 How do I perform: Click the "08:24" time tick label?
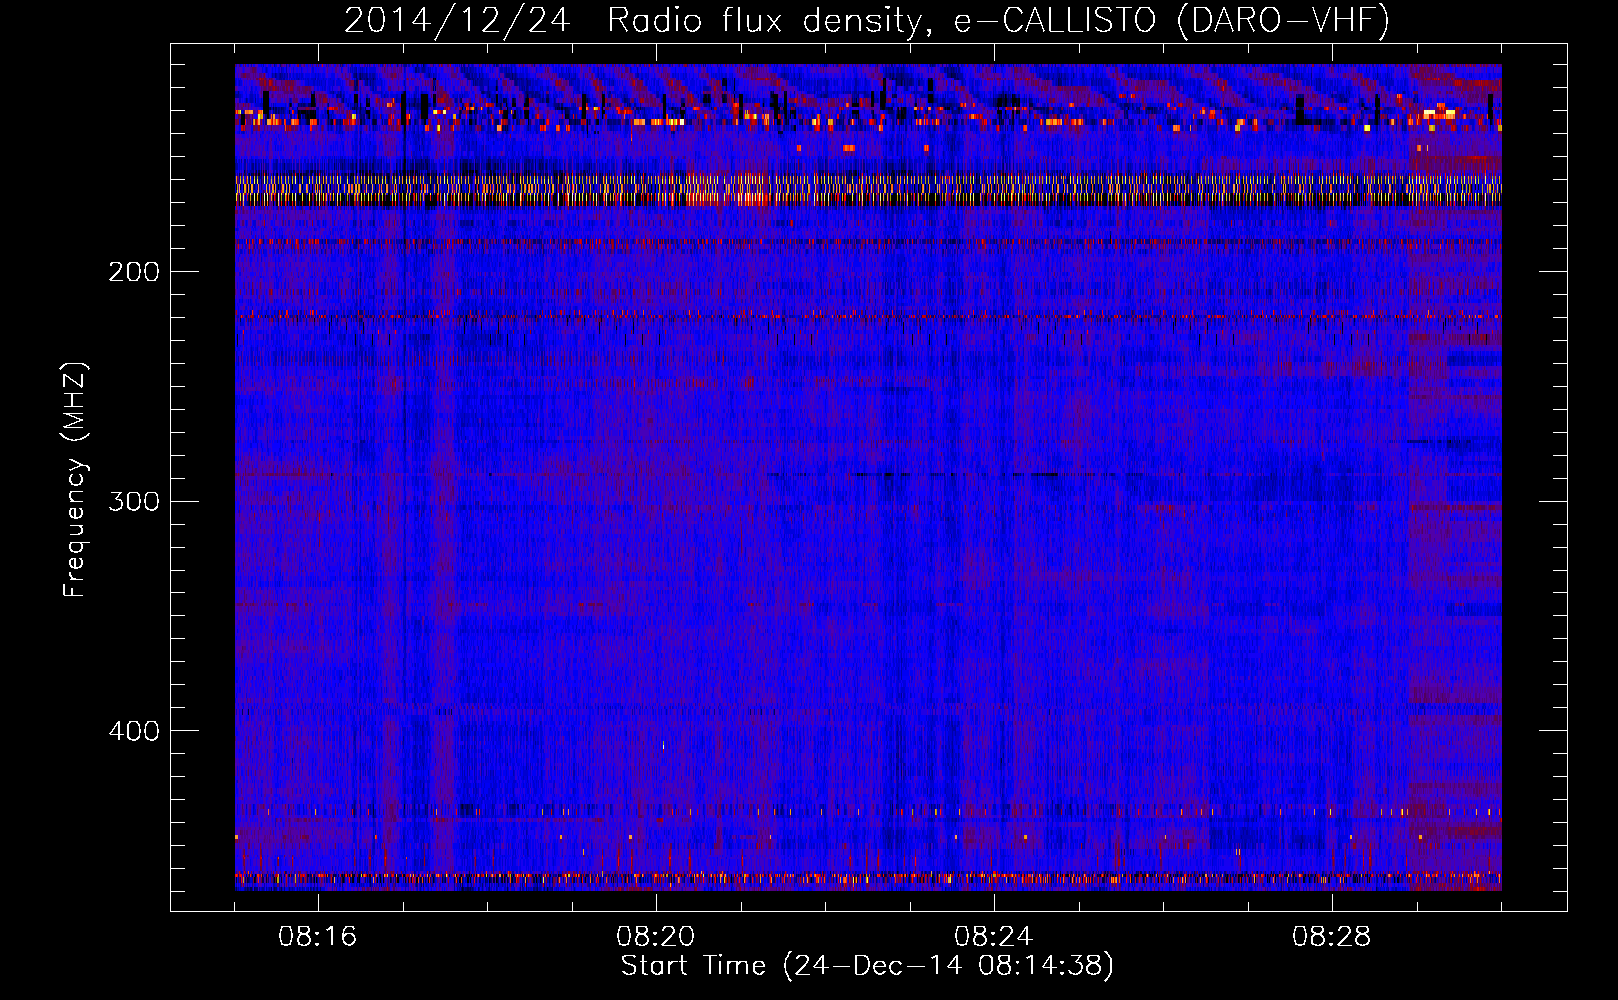tap(993, 937)
